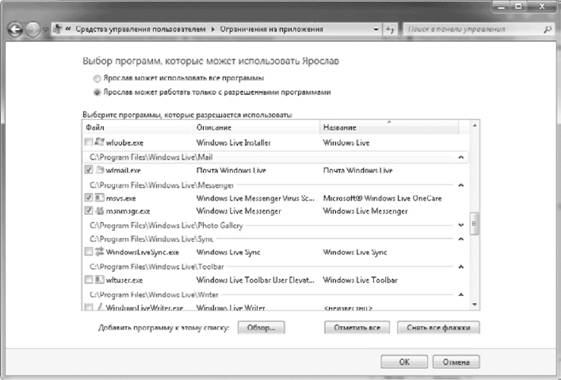Focus the control panel search field
The width and height of the screenshot is (561, 380).
[x=474, y=29]
